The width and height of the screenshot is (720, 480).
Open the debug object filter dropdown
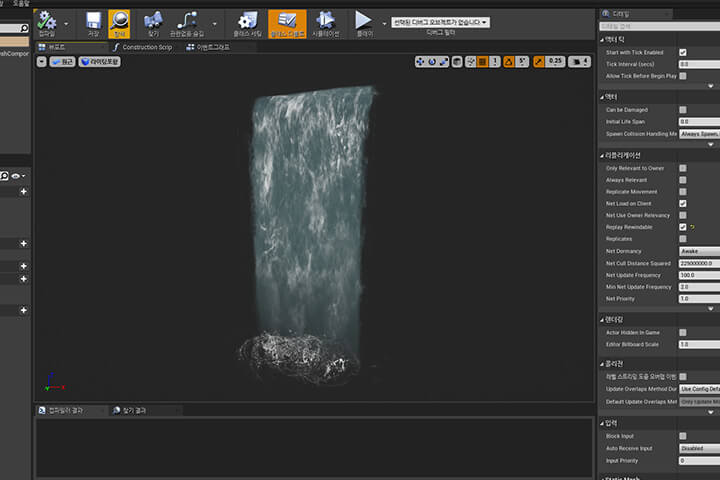point(440,22)
